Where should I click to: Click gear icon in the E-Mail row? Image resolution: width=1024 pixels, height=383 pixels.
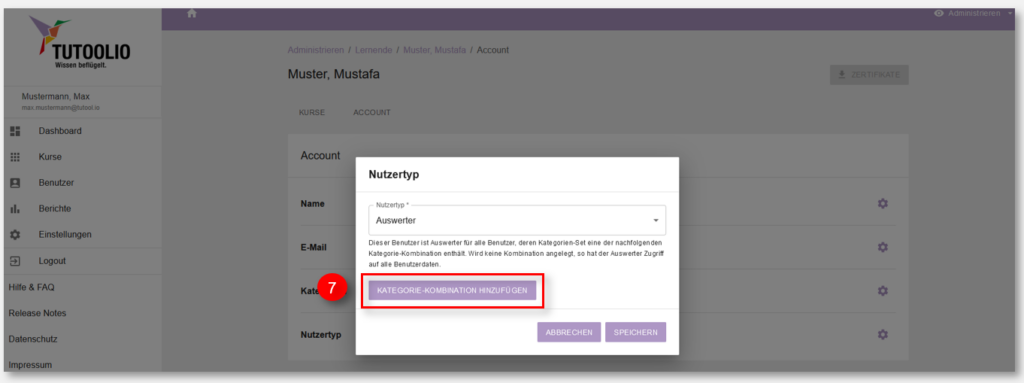[882, 247]
